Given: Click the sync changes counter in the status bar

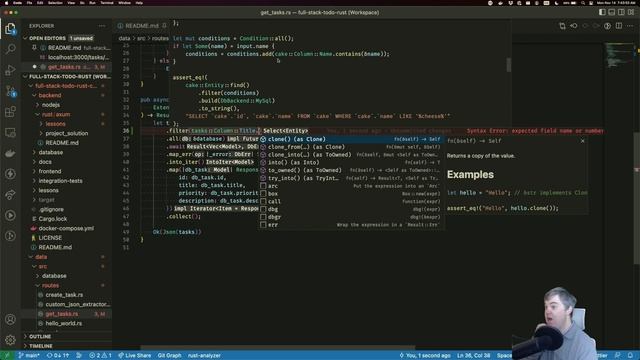Looking at the screenshot, I should click(x=58, y=356).
